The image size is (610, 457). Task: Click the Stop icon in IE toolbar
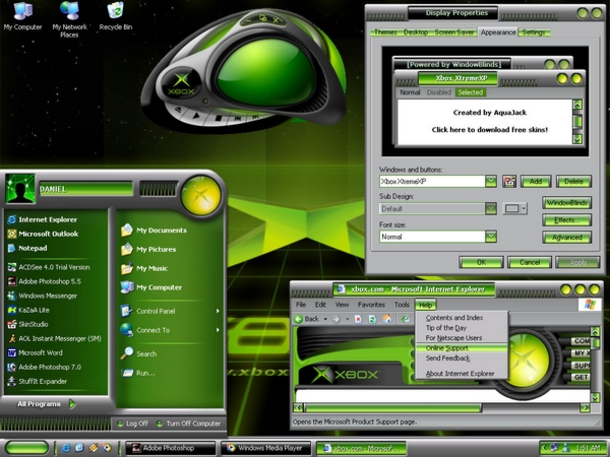click(358, 319)
